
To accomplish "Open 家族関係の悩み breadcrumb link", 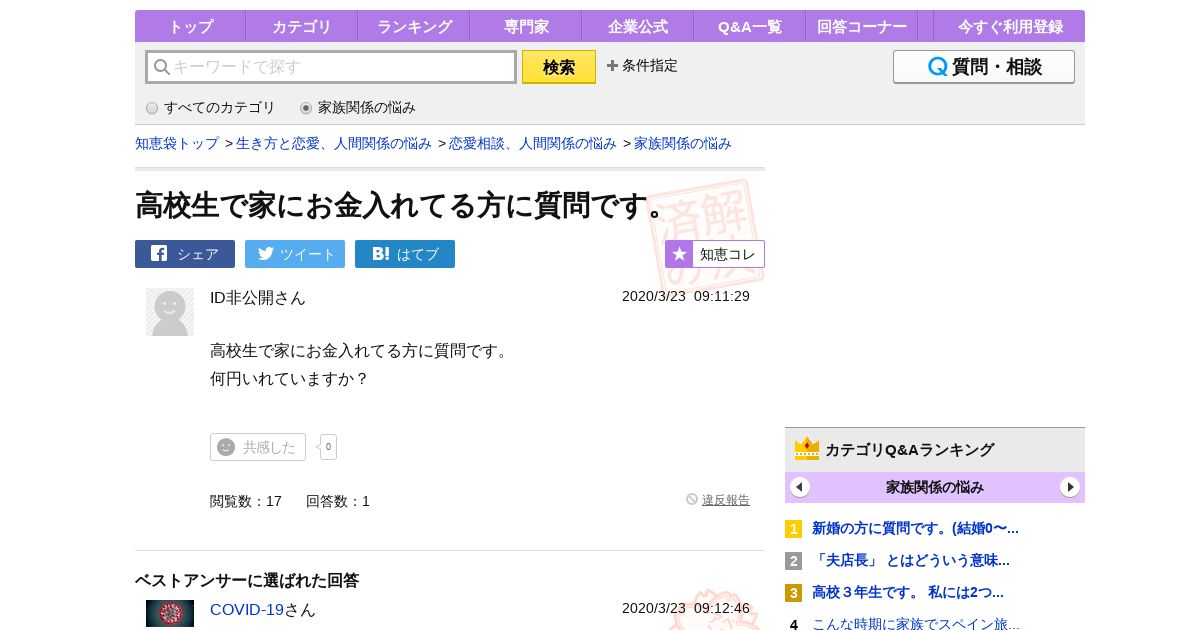I will [683, 144].
